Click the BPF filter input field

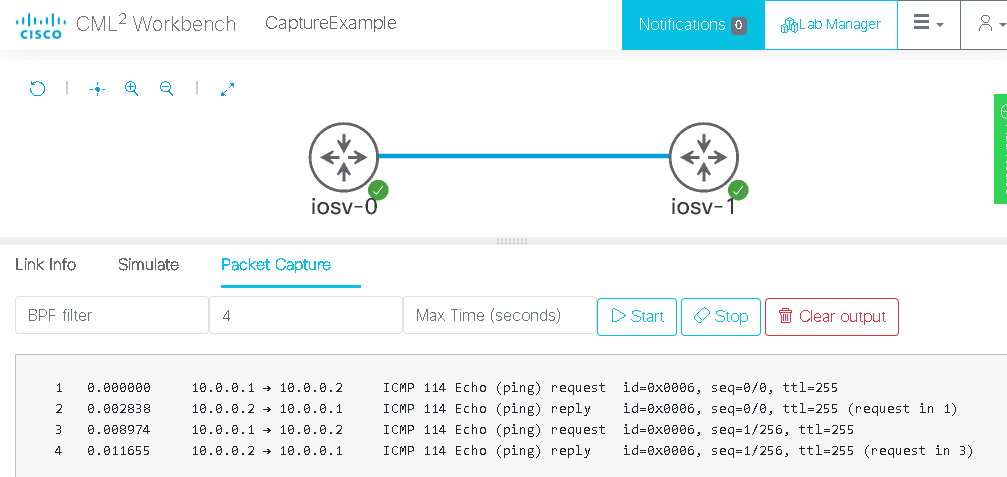point(112,315)
